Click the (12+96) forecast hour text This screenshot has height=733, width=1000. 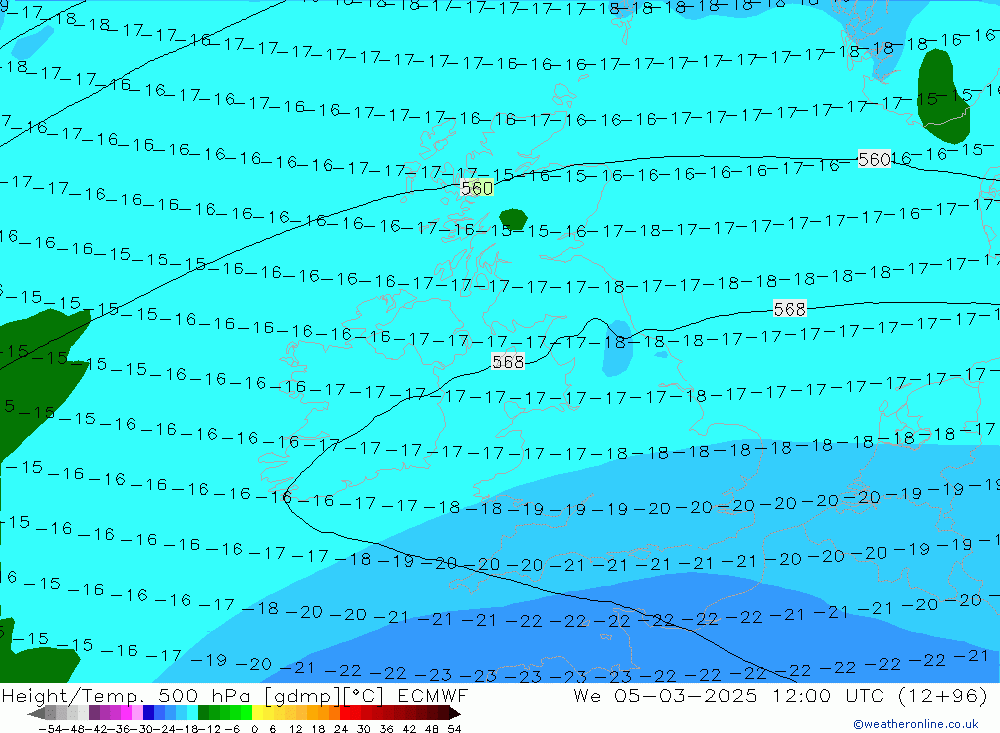pyautogui.click(x=942, y=696)
